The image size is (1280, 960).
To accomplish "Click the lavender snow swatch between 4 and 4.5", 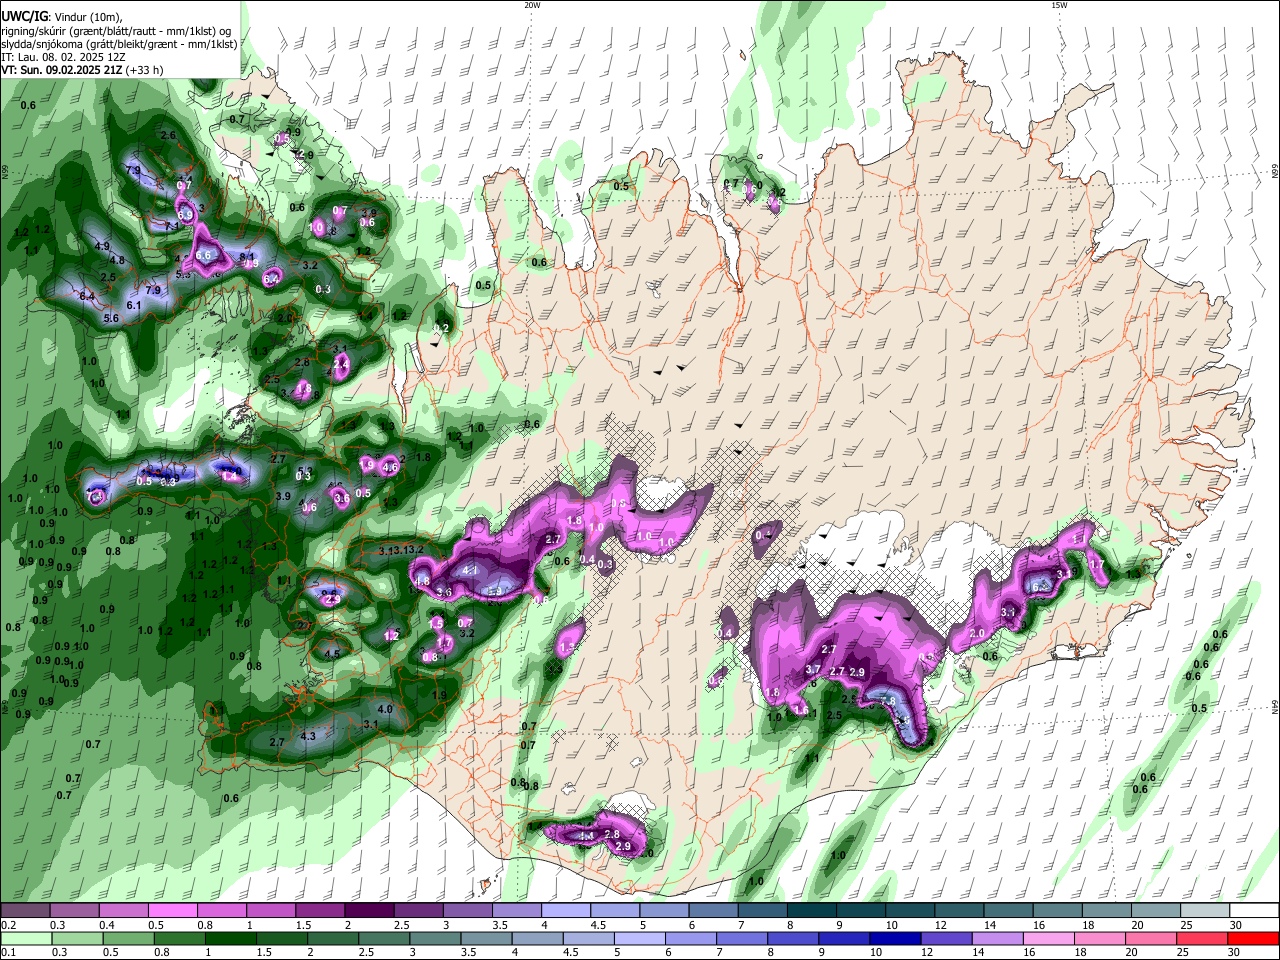I will 566,911.
